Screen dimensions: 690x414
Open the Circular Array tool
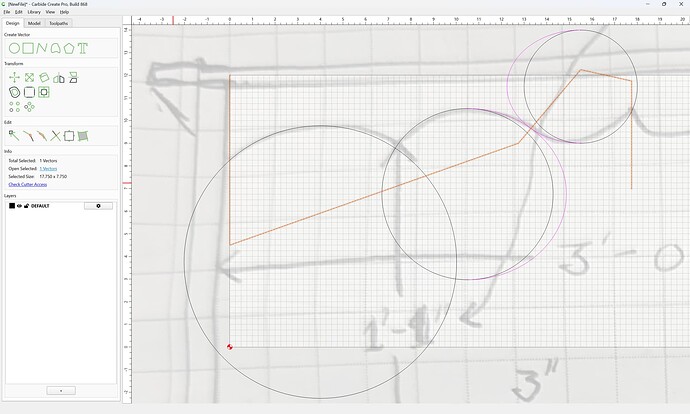(x=29, y=107)
